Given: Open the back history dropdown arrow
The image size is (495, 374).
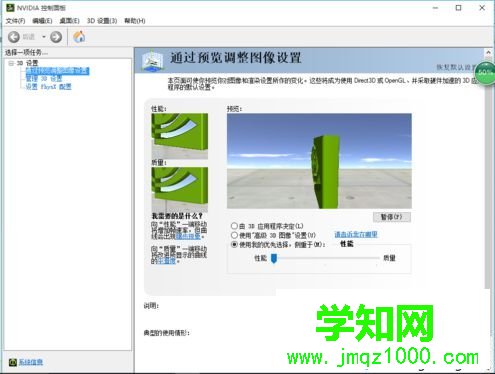Looking at the screenshot, I should [x=44, y=37].
